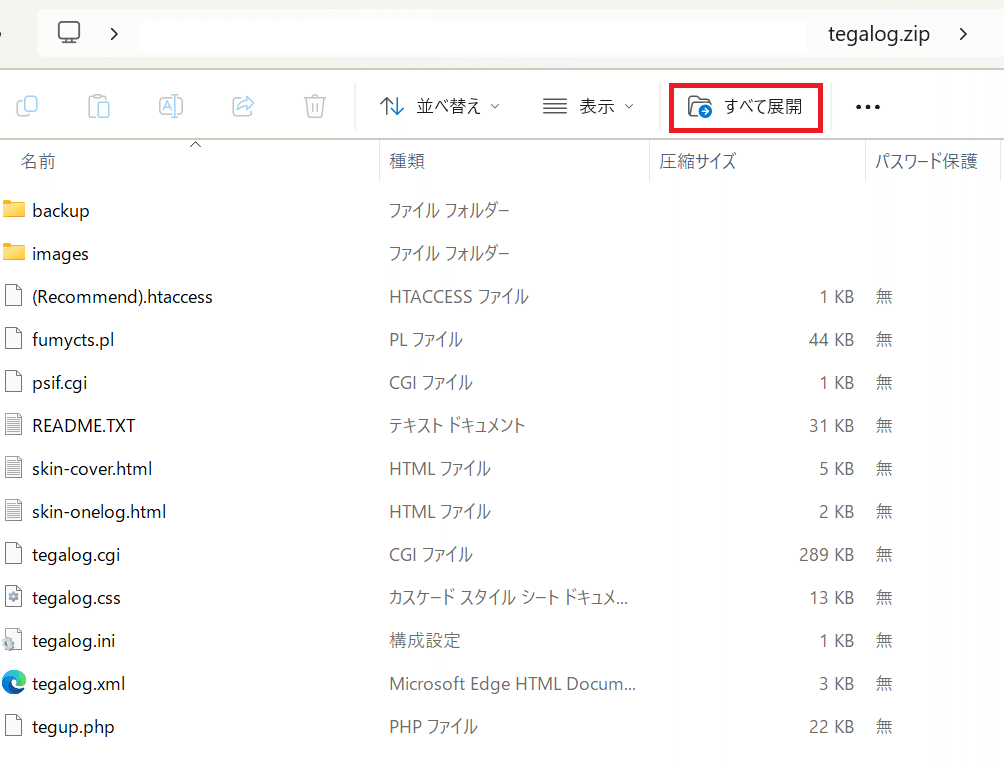Viewport: 1004px width, 767px height.
Task: Select the tegalog.cgi file name
Action: pos(76,555)
